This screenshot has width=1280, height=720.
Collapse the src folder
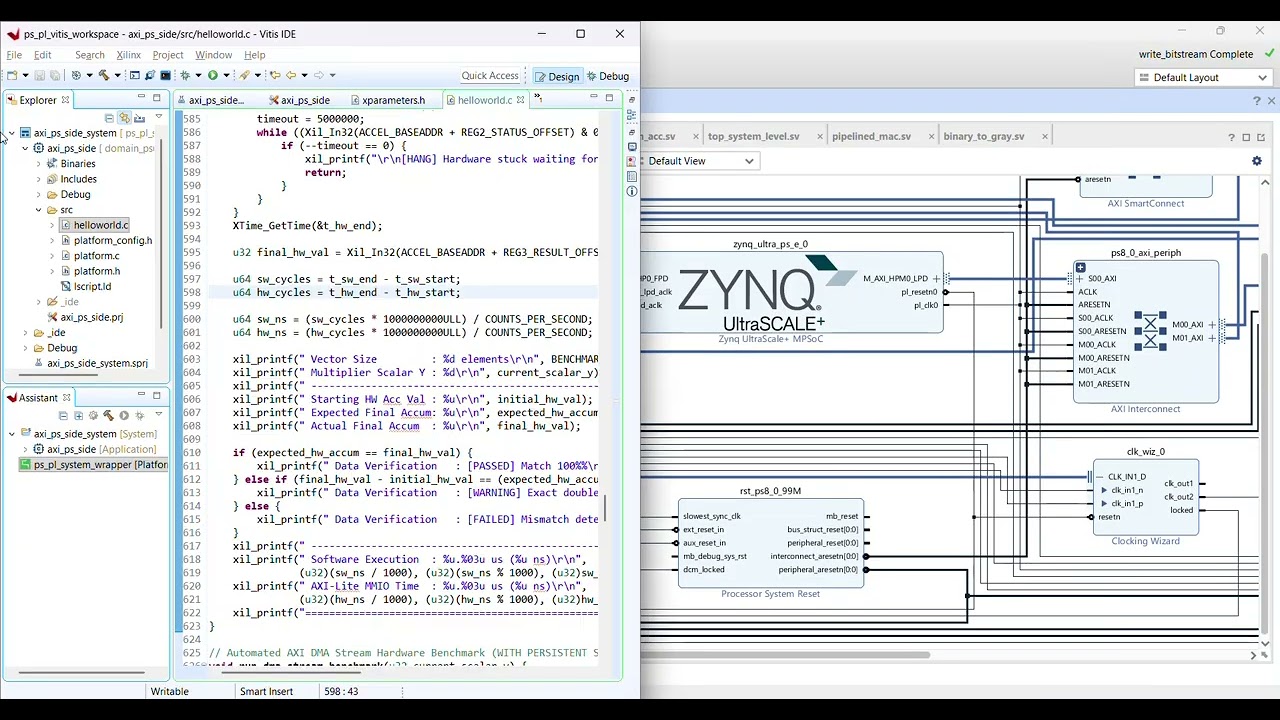[x=38, y=210]
